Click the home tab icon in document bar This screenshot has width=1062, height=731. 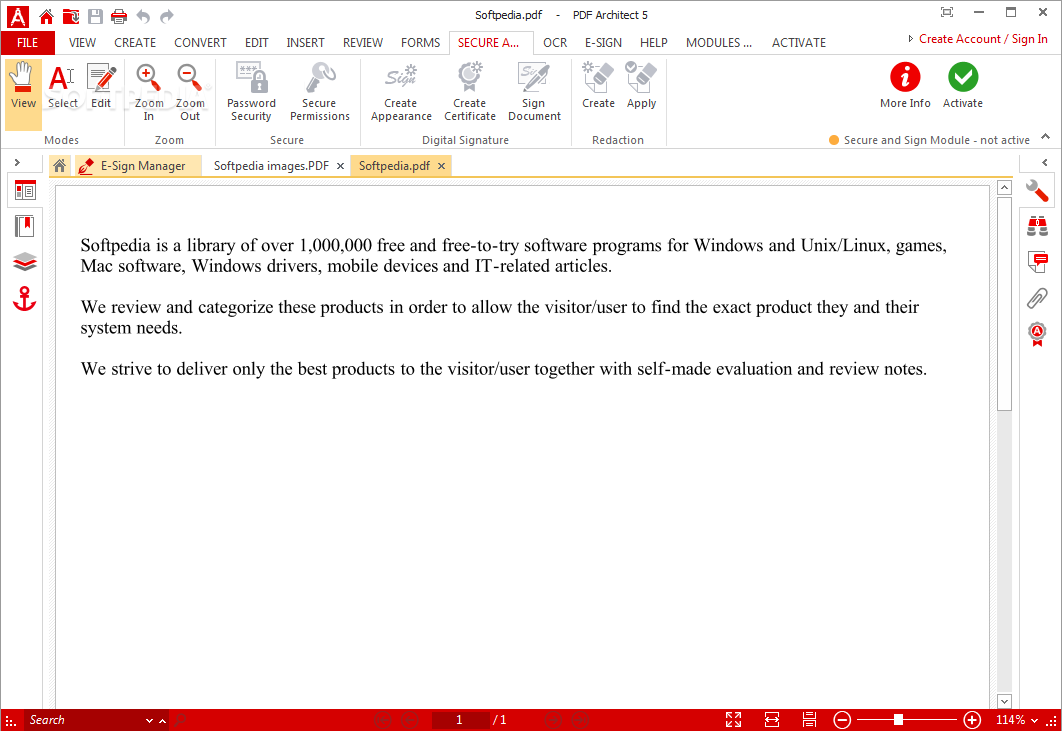point(60,165)
